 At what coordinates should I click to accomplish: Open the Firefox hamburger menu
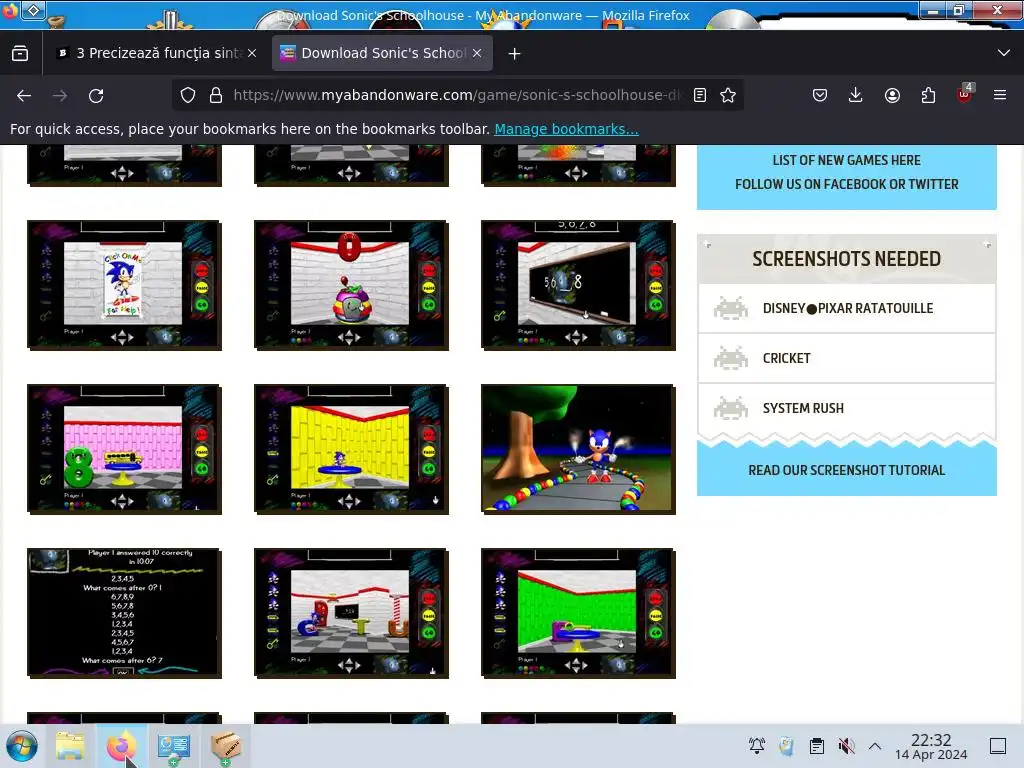(x=1000, y=95)
